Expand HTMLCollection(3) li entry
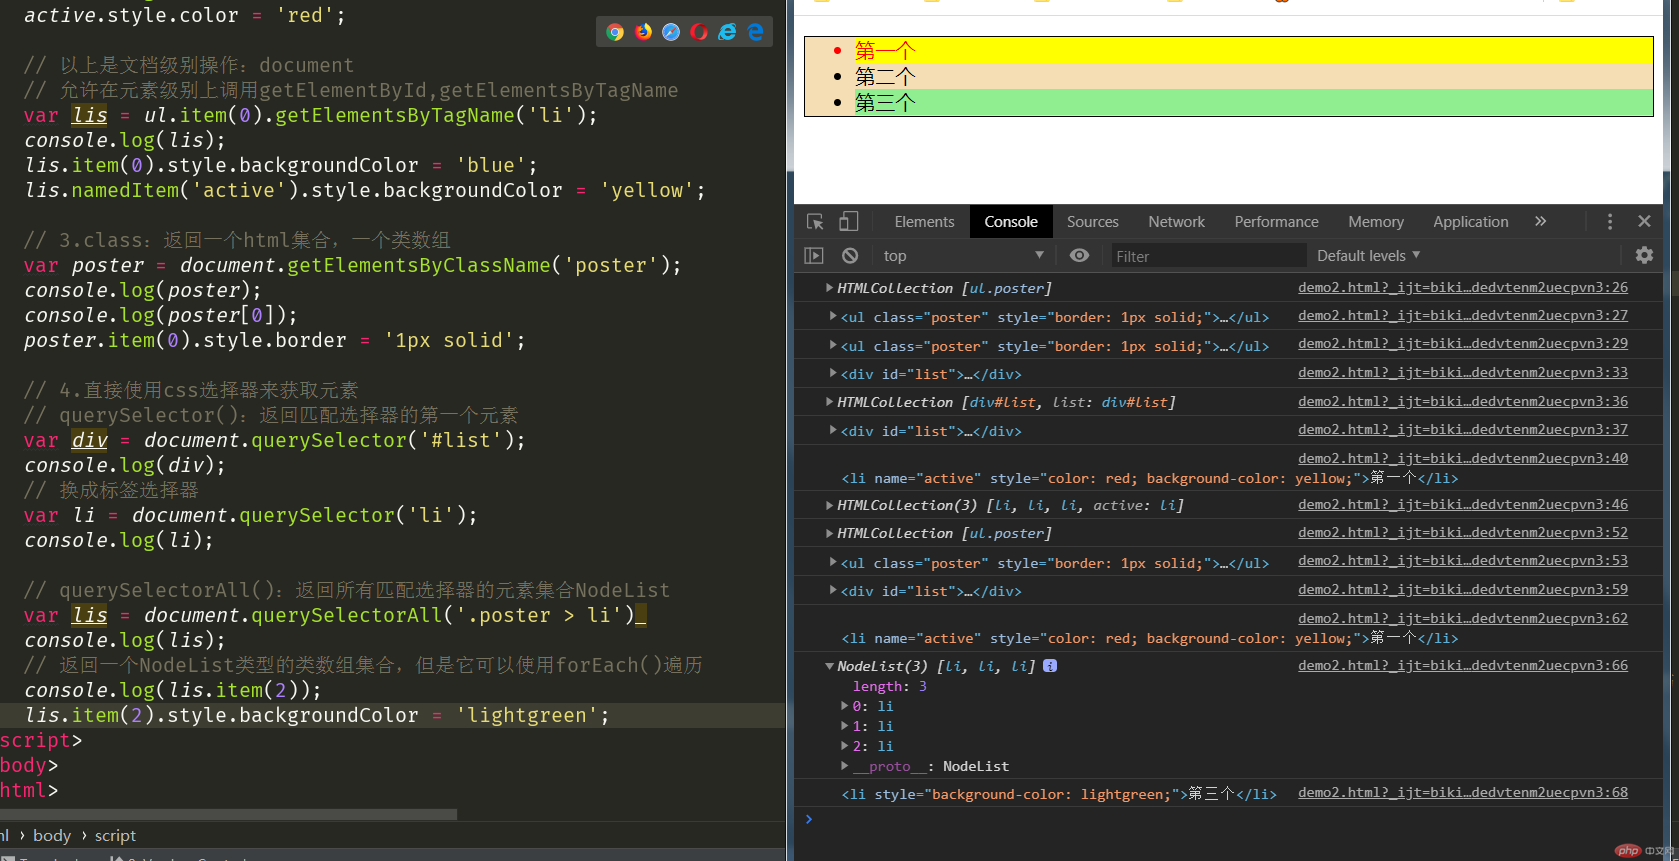1679x861 pixels. [829, 505]
